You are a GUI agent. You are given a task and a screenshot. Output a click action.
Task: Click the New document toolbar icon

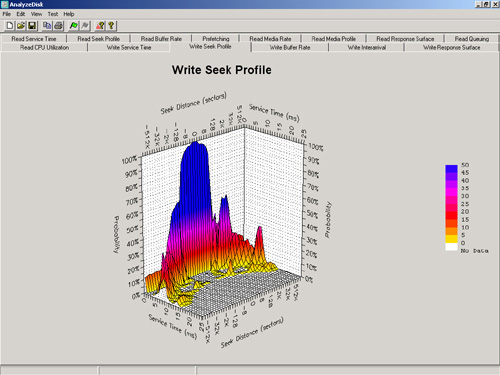[10, 26]
